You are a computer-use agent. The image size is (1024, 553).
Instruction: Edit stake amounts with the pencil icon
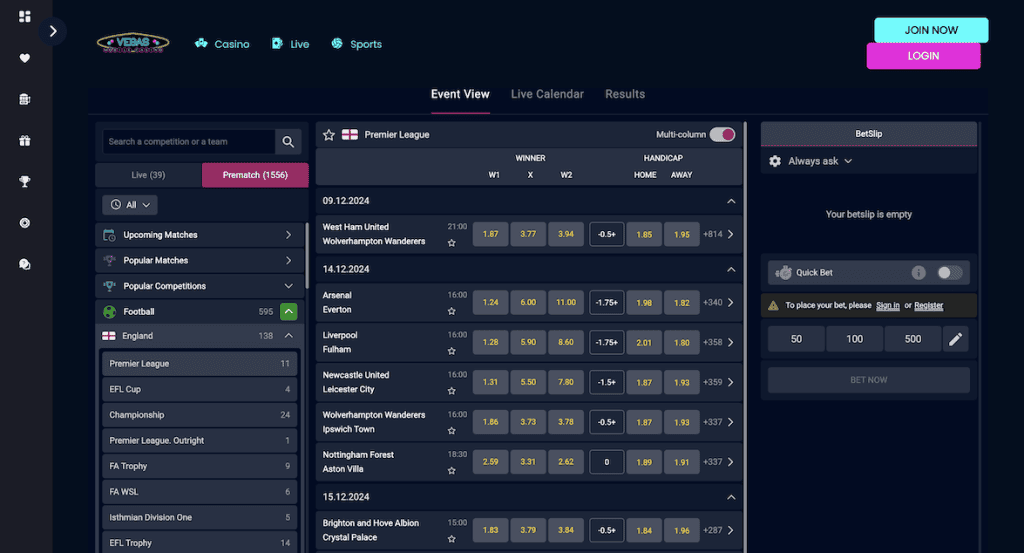click(955, 339)
